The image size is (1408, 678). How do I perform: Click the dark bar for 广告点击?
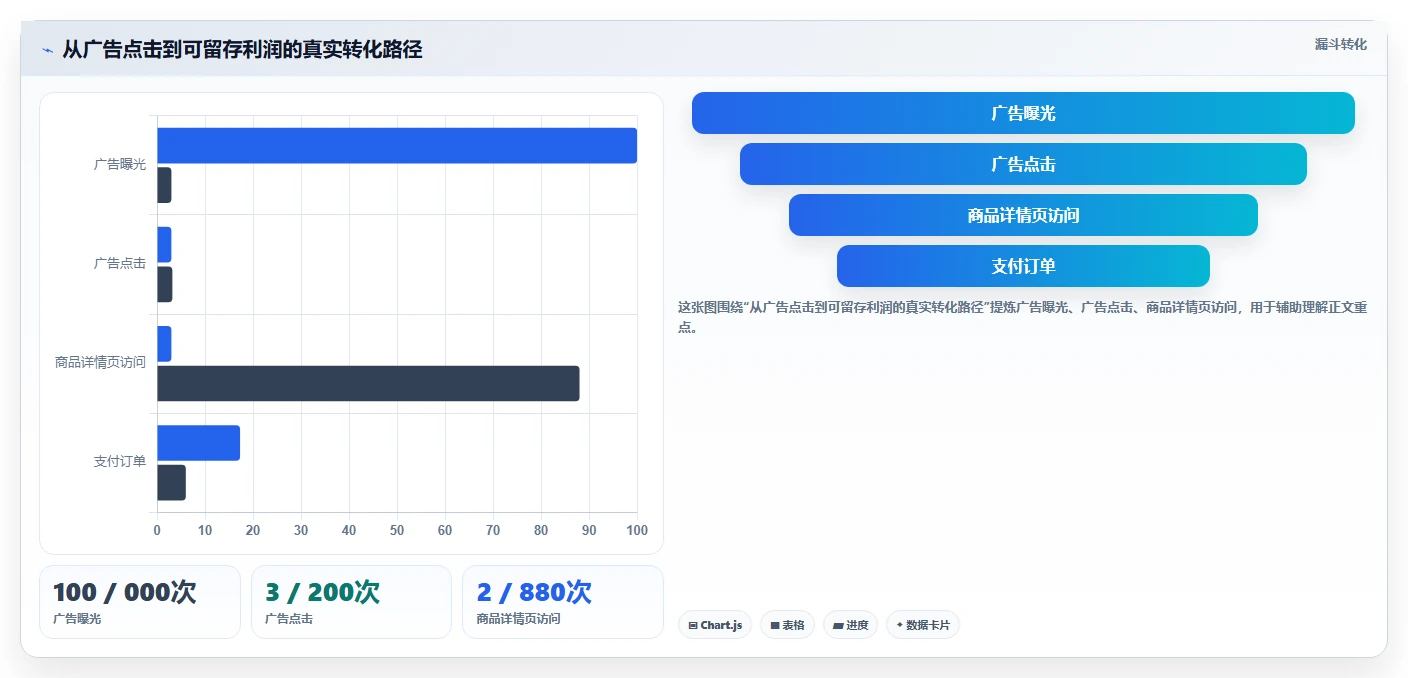point(165,284)
